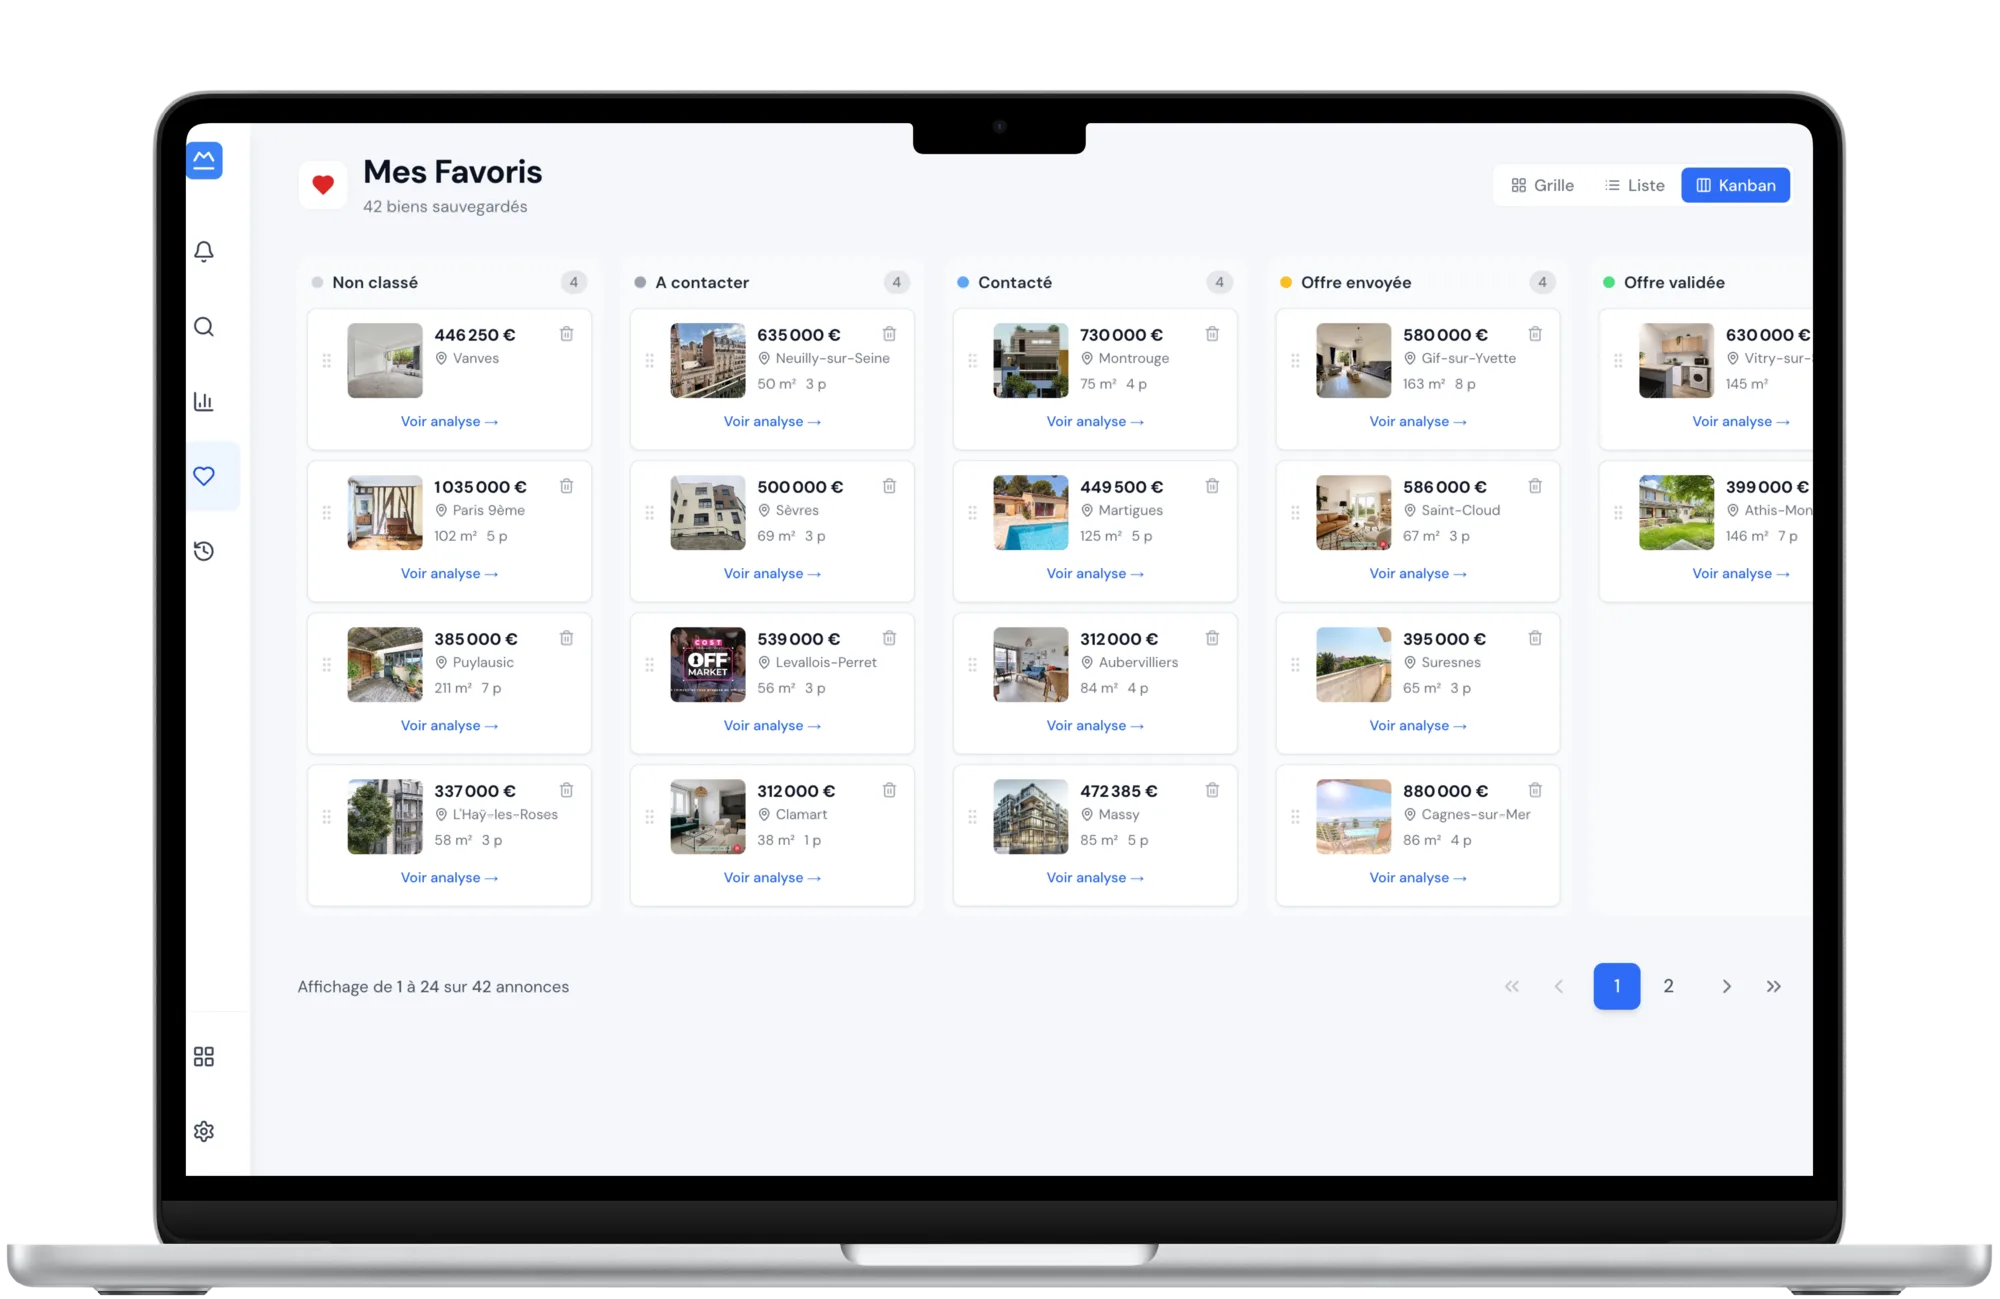The height and width of the screenshot is (1299, 2000).
Task: Delete the 539 000 € Levallois-Perret card
Action: pos(890,638)
